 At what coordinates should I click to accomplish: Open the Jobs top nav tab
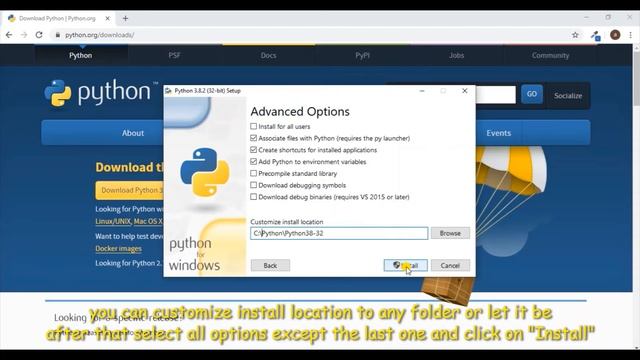tap(456, 56)
